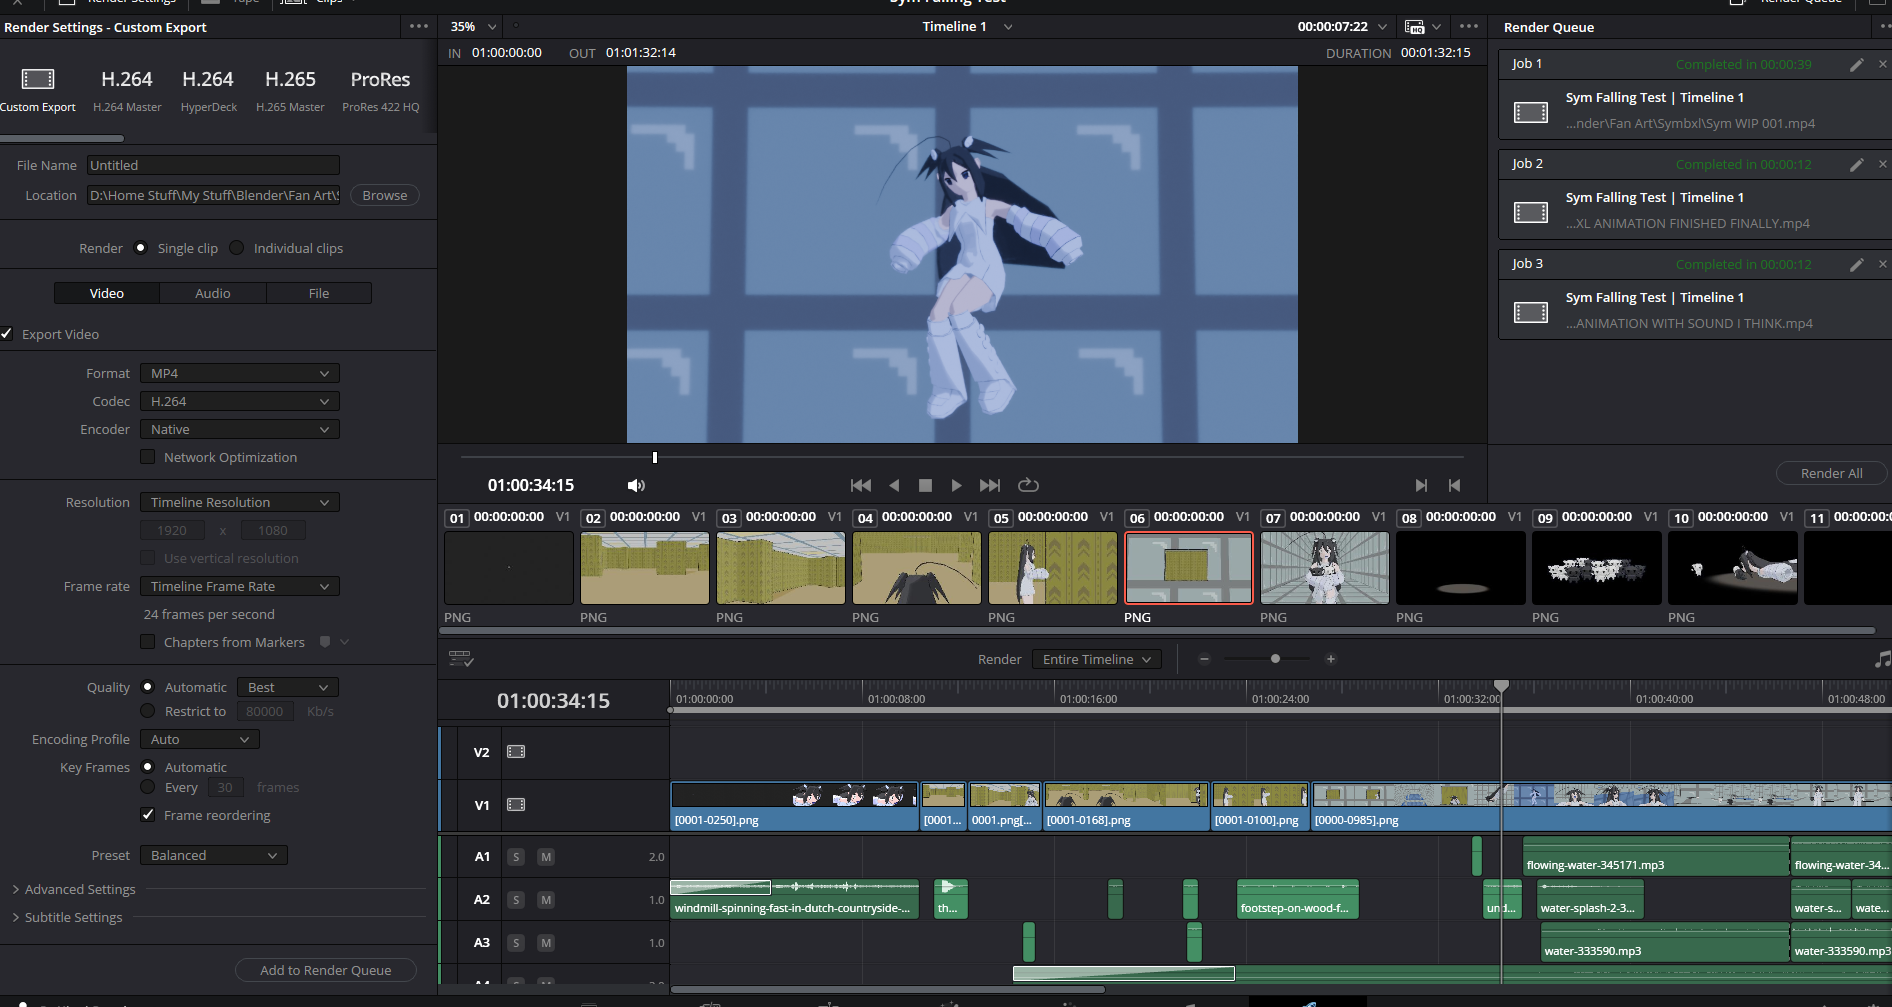This screenshot has height=1007, width=1892.
Task: Click Render All button
Action: pyautogui.click(x=1831, y=473)
